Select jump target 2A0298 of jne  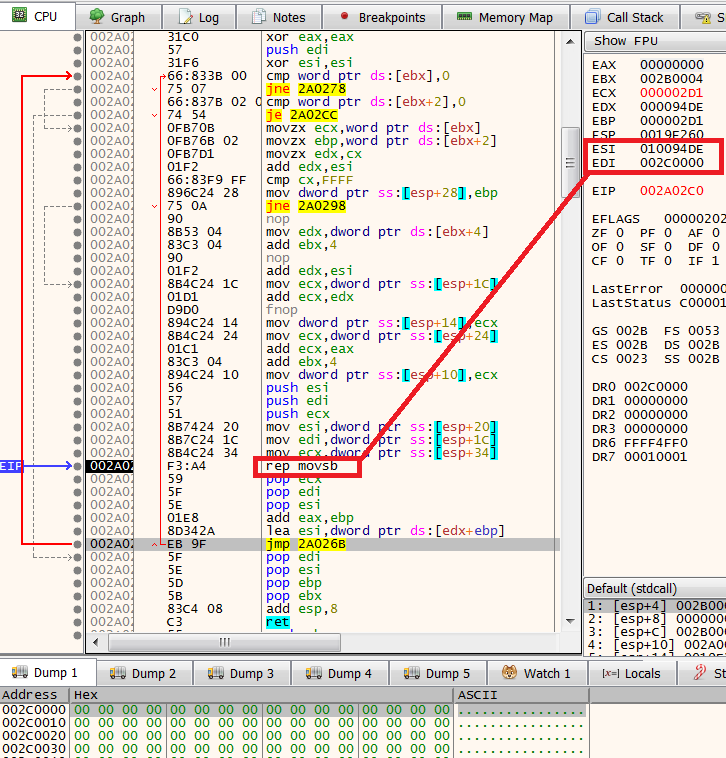[x=322, y=206]
